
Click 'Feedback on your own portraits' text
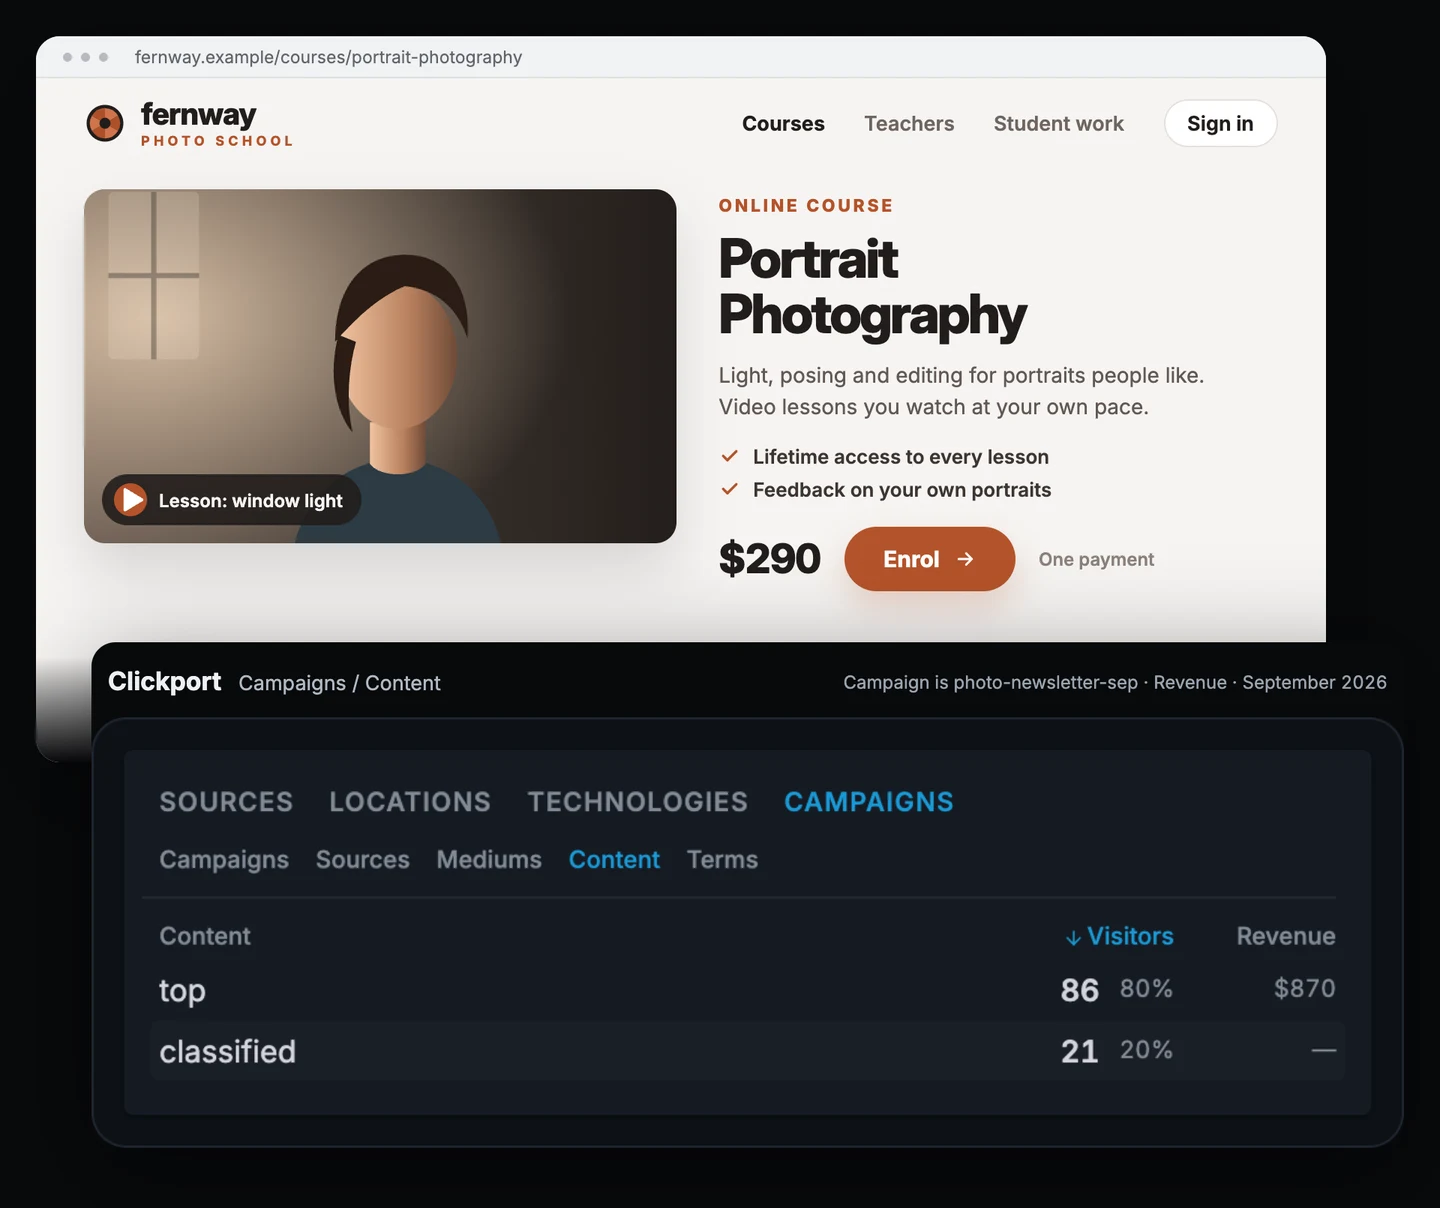(902, 490)
